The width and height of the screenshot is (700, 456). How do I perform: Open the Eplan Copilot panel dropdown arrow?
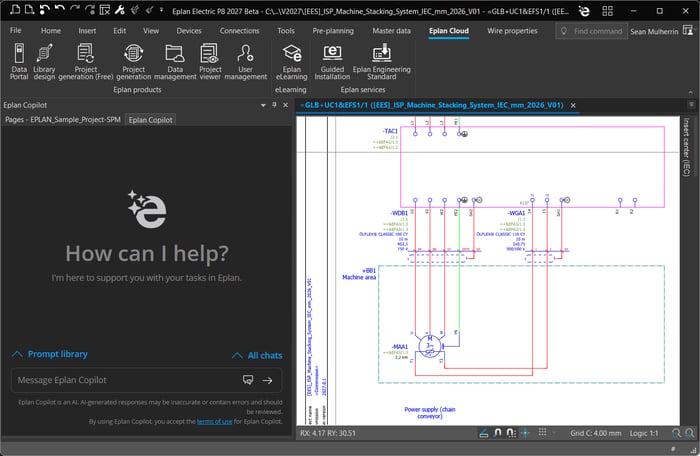263,105
